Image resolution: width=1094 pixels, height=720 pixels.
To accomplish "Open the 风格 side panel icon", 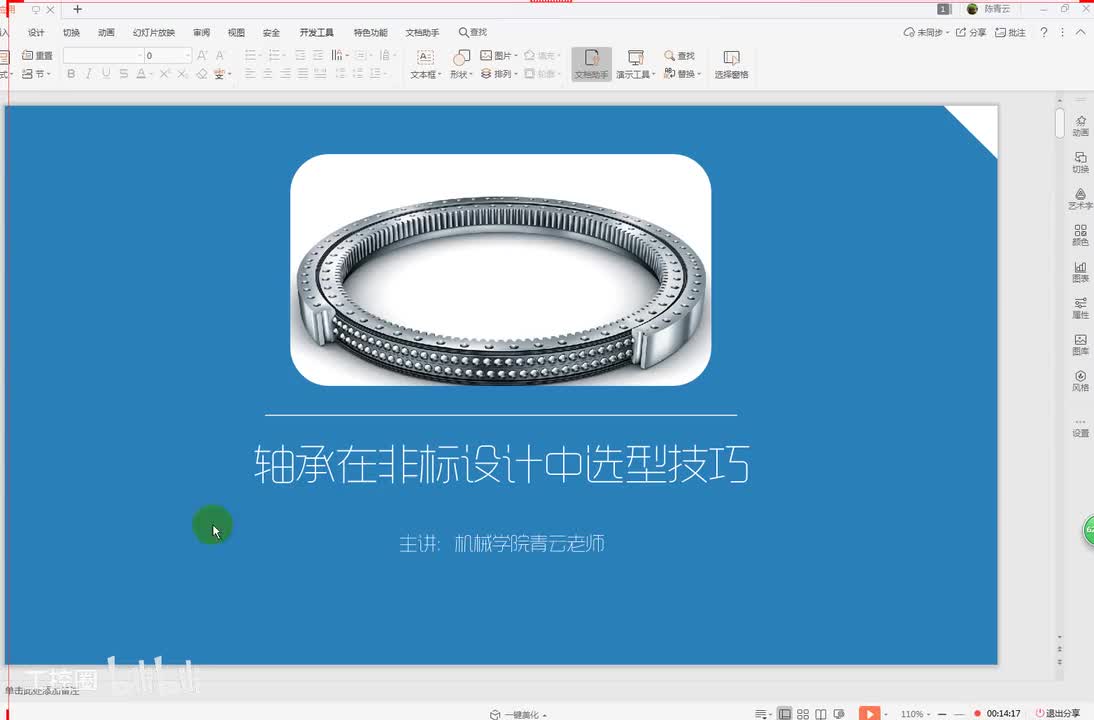I will click(1080, 381).
